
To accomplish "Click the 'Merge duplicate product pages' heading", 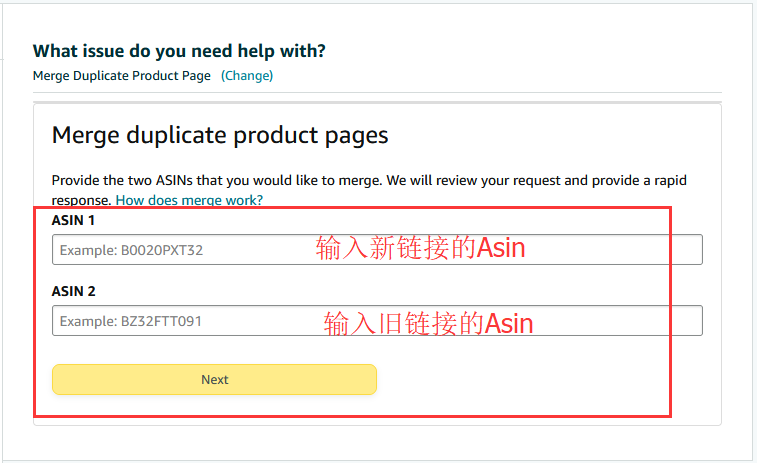I will [220, 135].
